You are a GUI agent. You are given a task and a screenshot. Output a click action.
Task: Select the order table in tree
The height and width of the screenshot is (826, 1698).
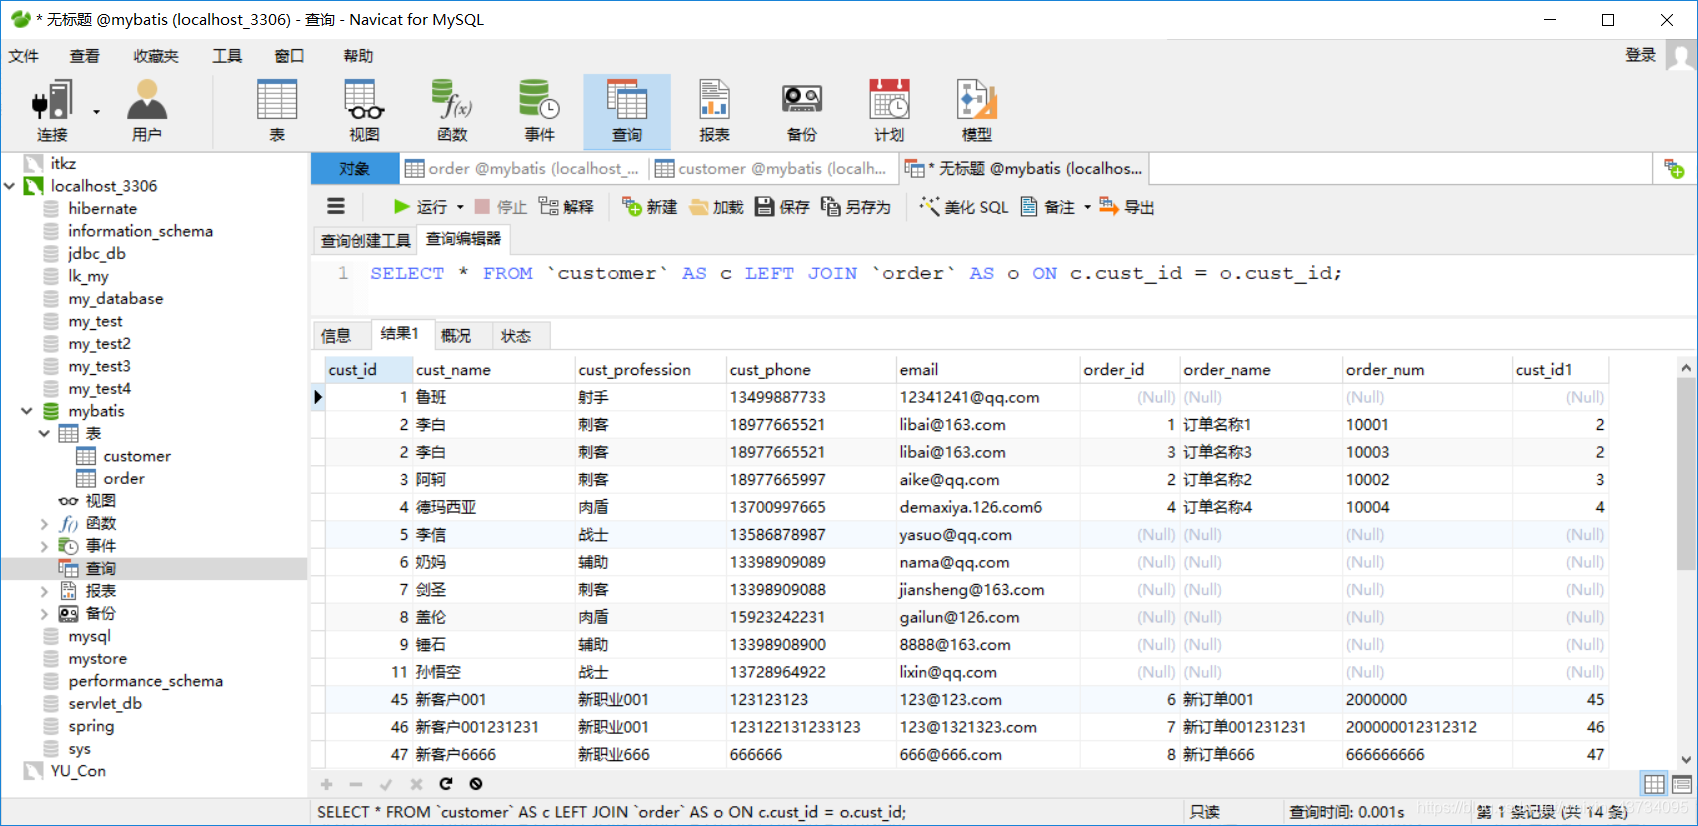click(x=124, y=478)
